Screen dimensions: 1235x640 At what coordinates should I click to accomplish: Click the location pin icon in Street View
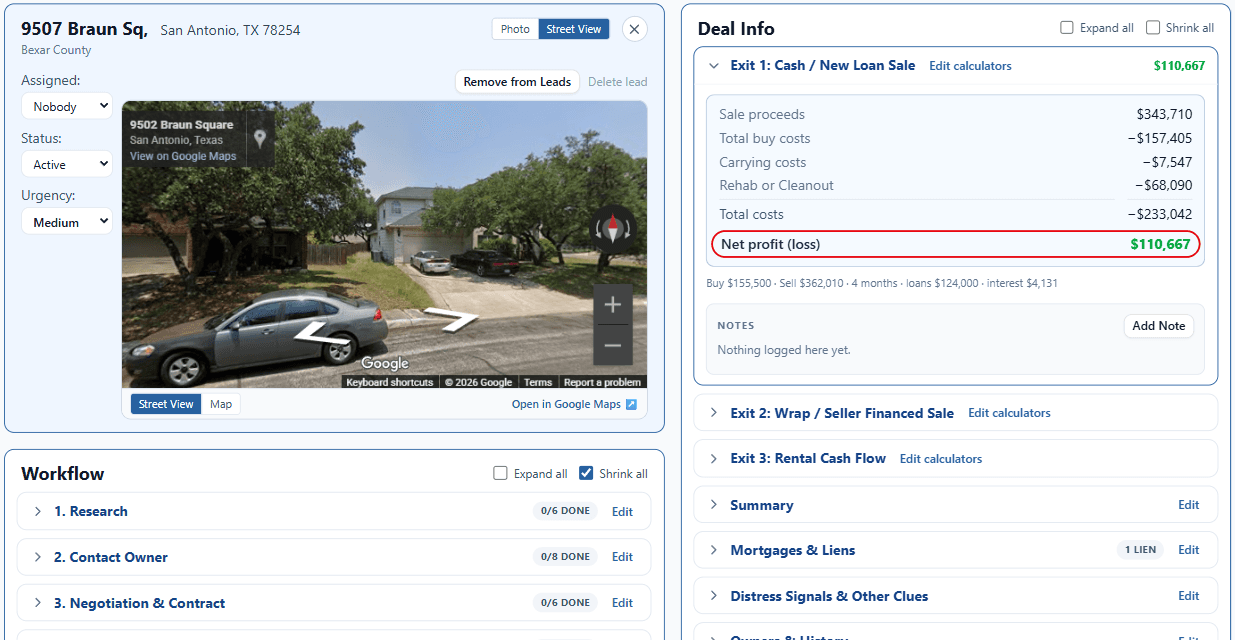[x=259, y=138]
